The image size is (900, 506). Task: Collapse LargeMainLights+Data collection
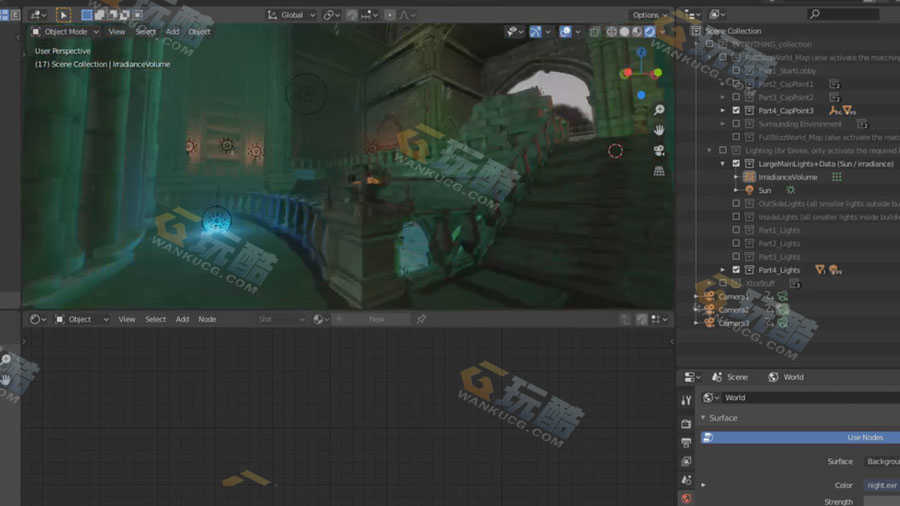click(723, 164)
